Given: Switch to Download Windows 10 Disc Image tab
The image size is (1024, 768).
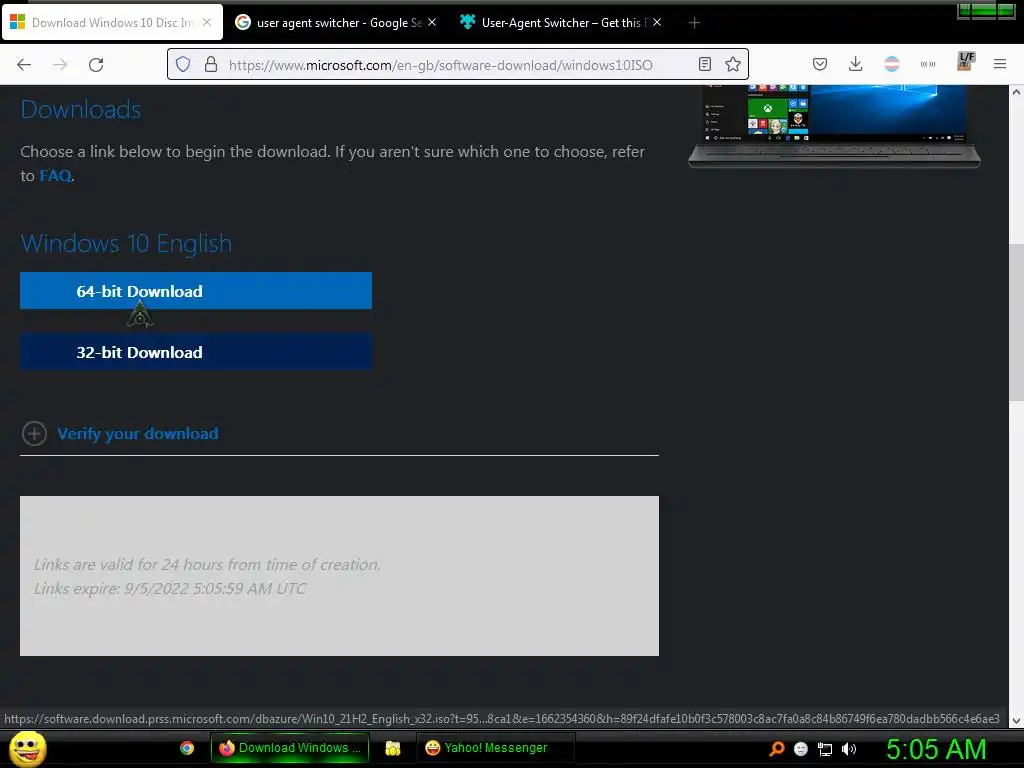Looking at the screenshot, I should 112,22.
